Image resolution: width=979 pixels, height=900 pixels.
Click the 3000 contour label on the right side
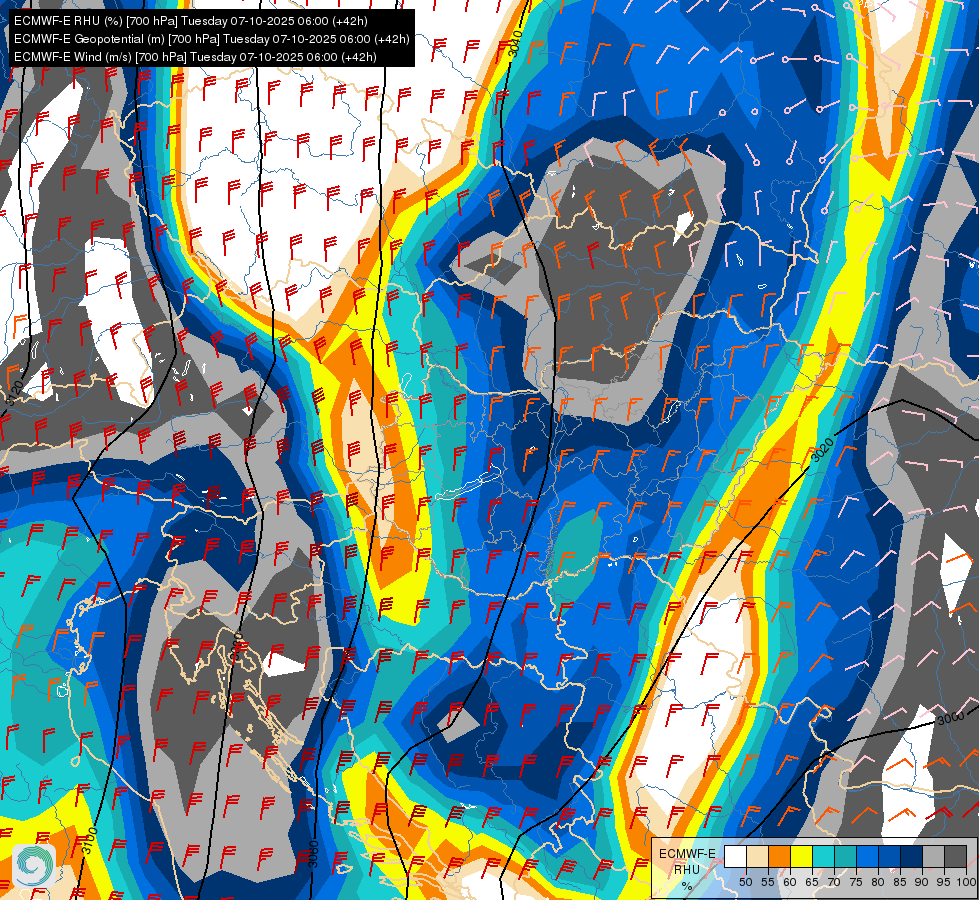(x=950, y=718)
